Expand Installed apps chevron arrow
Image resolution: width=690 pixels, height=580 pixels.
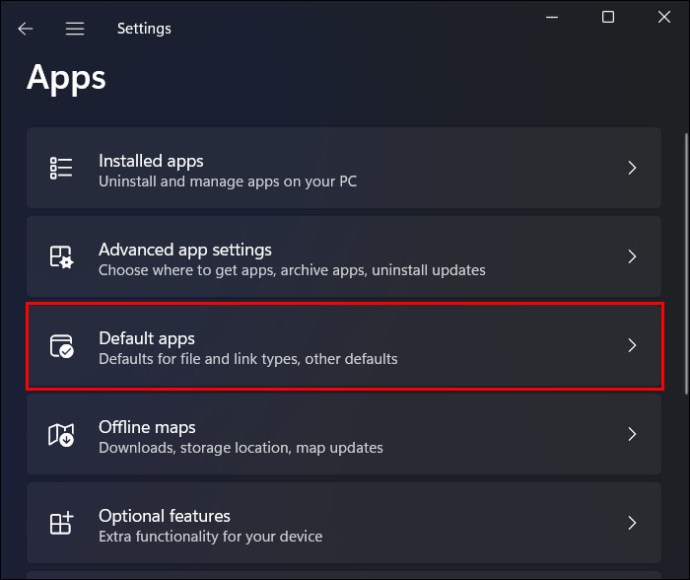632,168
